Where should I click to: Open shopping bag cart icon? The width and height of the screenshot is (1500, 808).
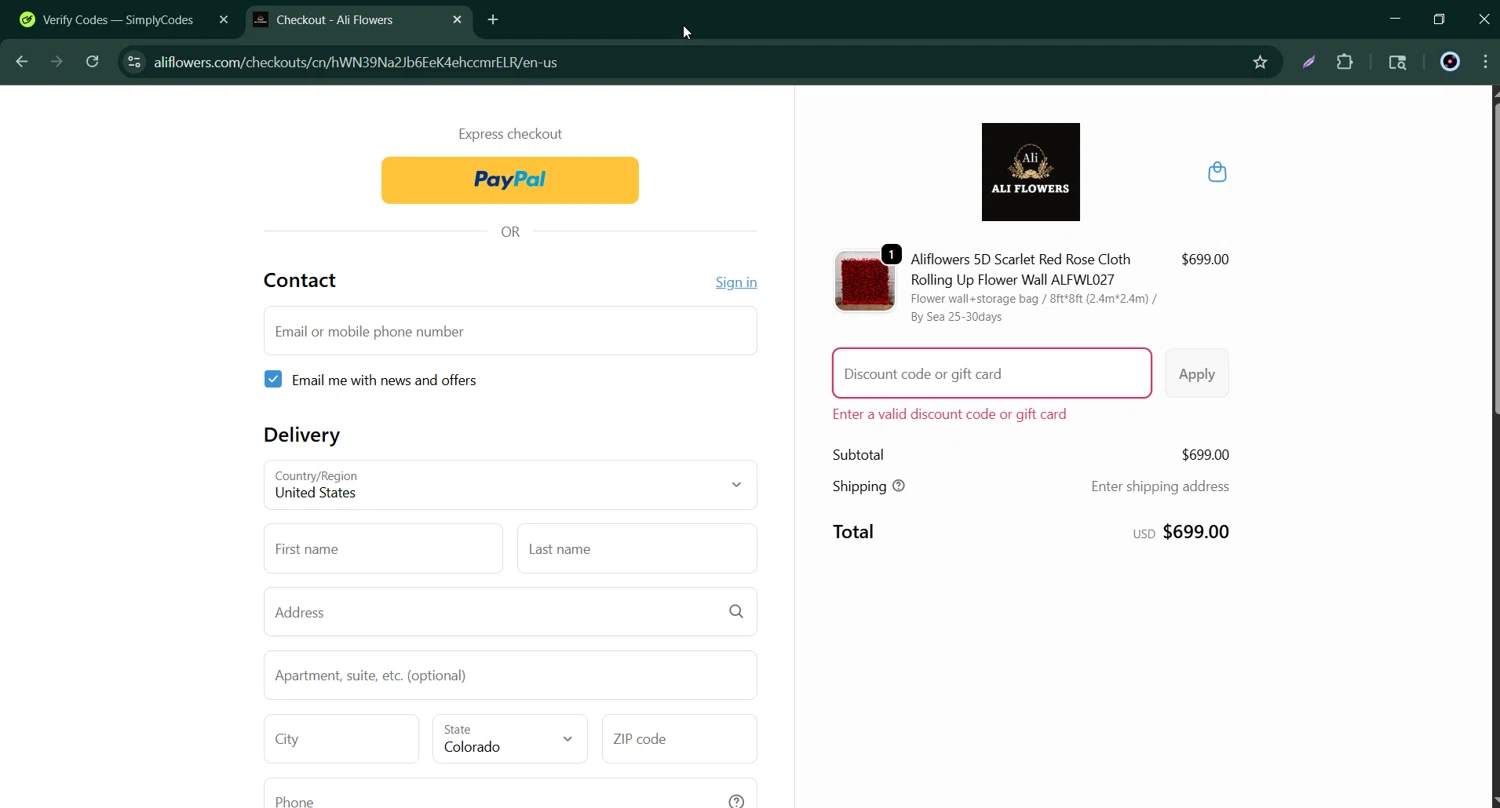pyautogui.click(x=1217, y=172)
